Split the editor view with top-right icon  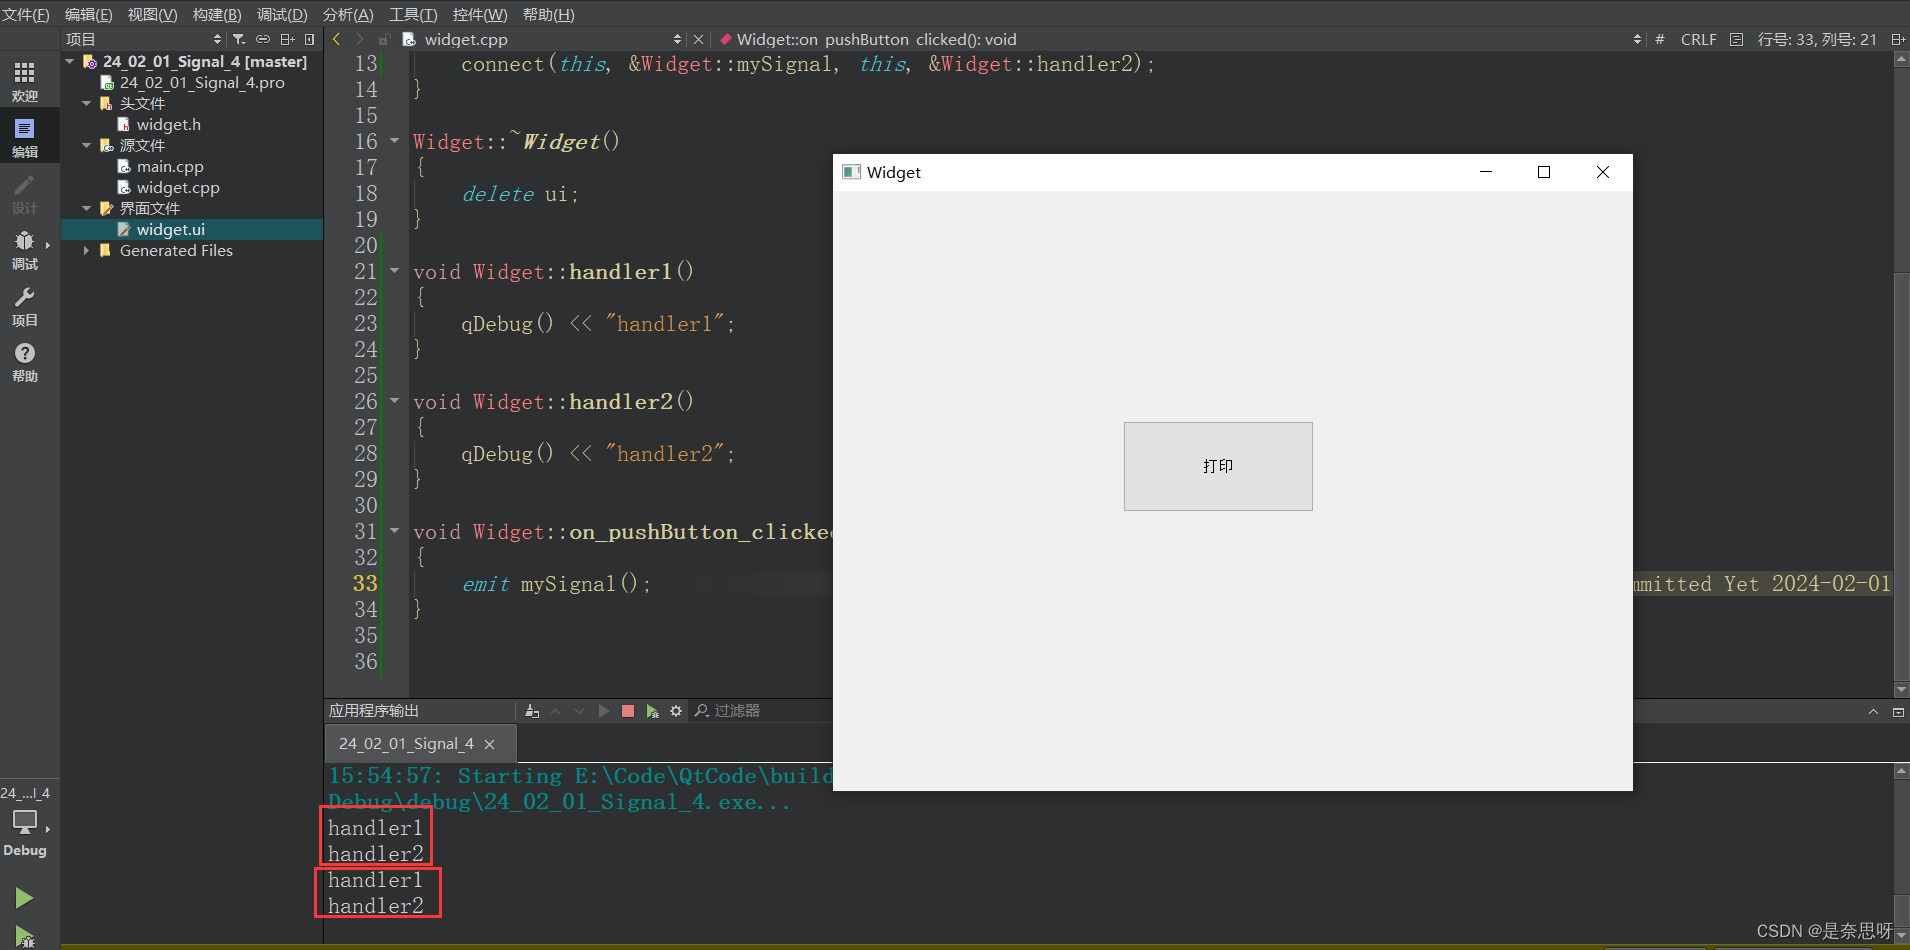1897,39
